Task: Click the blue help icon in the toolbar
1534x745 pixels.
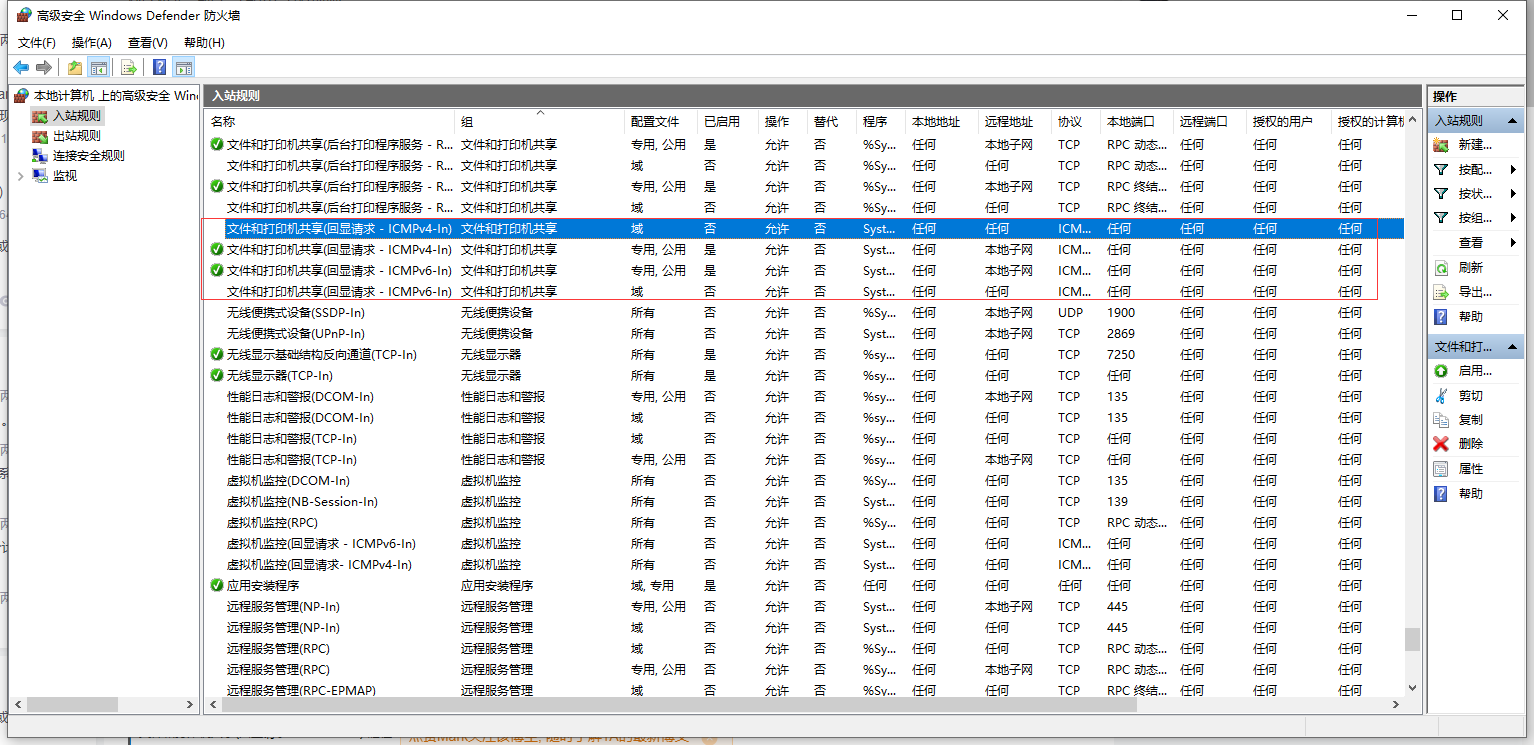Action: click(159, 68)
